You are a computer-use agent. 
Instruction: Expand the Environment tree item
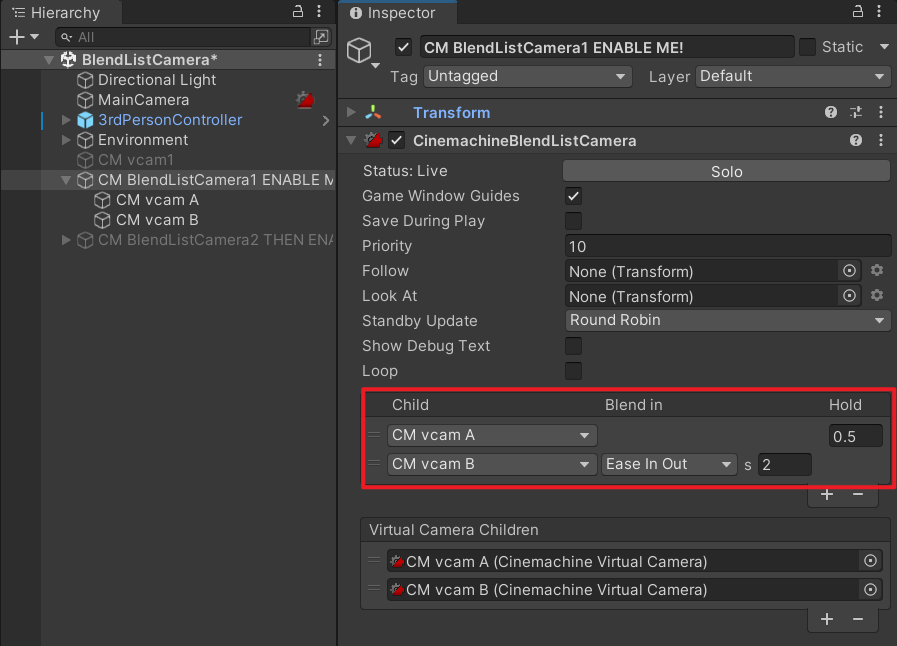pyautogui.click(x=66, y=140)
